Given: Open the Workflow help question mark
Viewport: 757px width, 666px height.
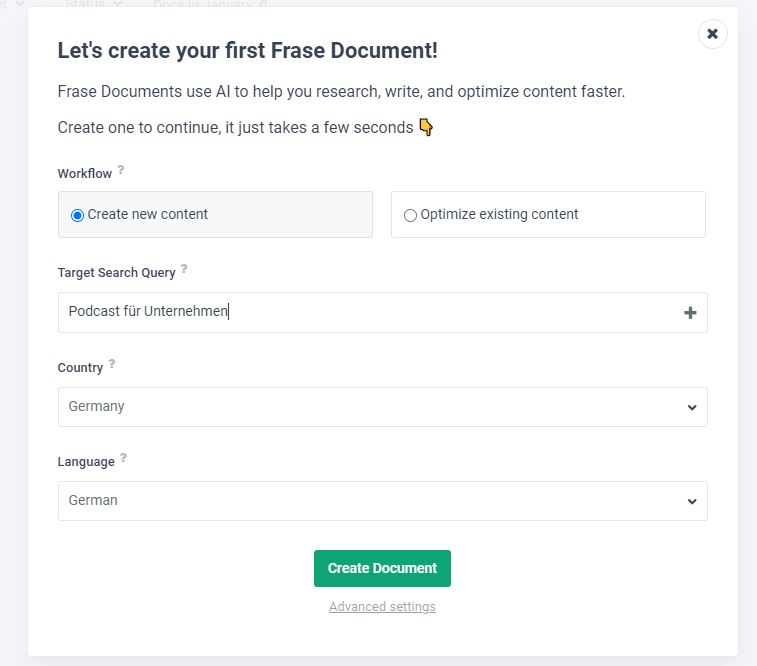Looking at the screenshot, I should 121,170.
